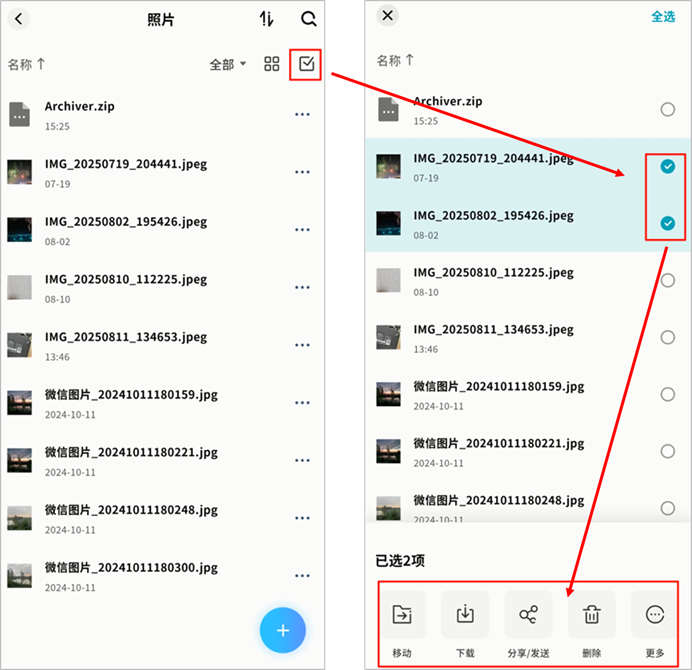Click the 下载 download icon
This screenshot has height=670, width=692.
pos(465,615)
